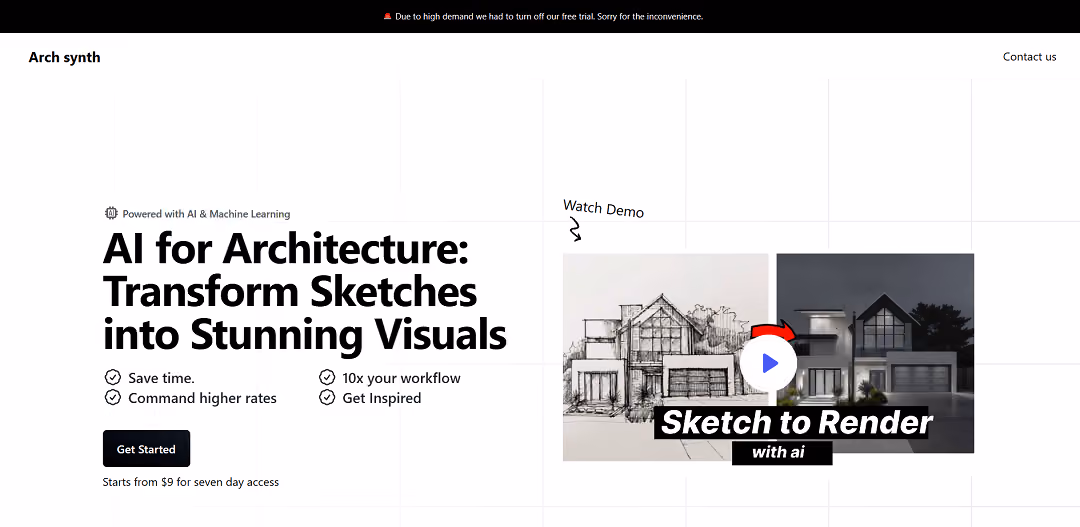Click the checkmark icon next to 10x your workflow
Viewport: 1080px width, 527px height.
coord(327,377)
